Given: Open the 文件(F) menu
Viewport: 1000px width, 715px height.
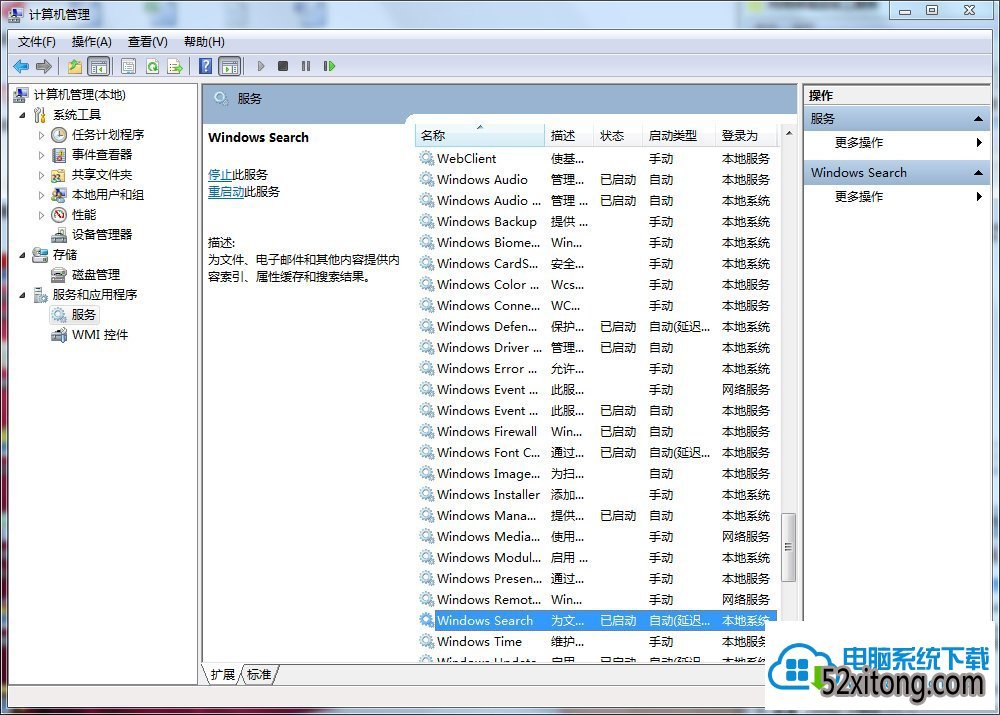Looking at the screenshot, I should tap(36, 42).
